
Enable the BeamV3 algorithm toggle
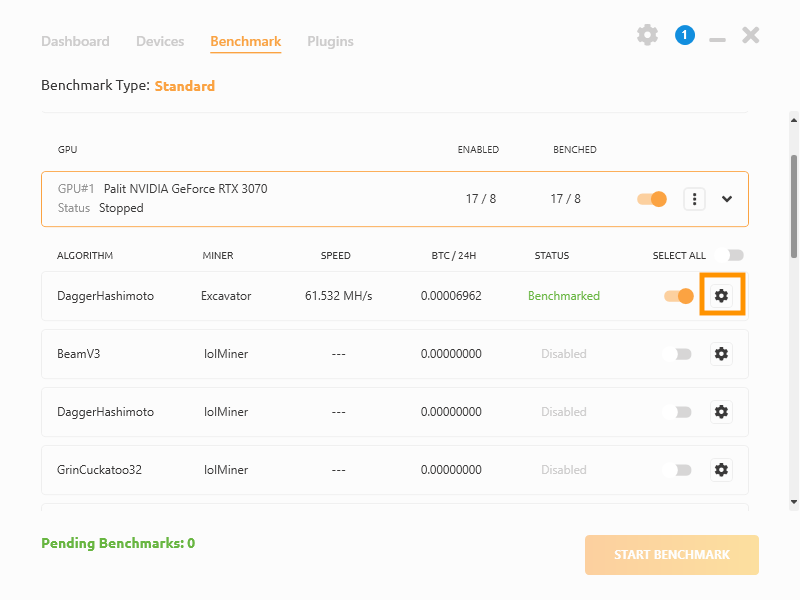point(678,353)
